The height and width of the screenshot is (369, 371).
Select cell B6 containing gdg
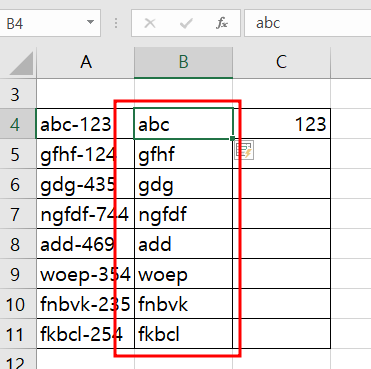[183, 184]
